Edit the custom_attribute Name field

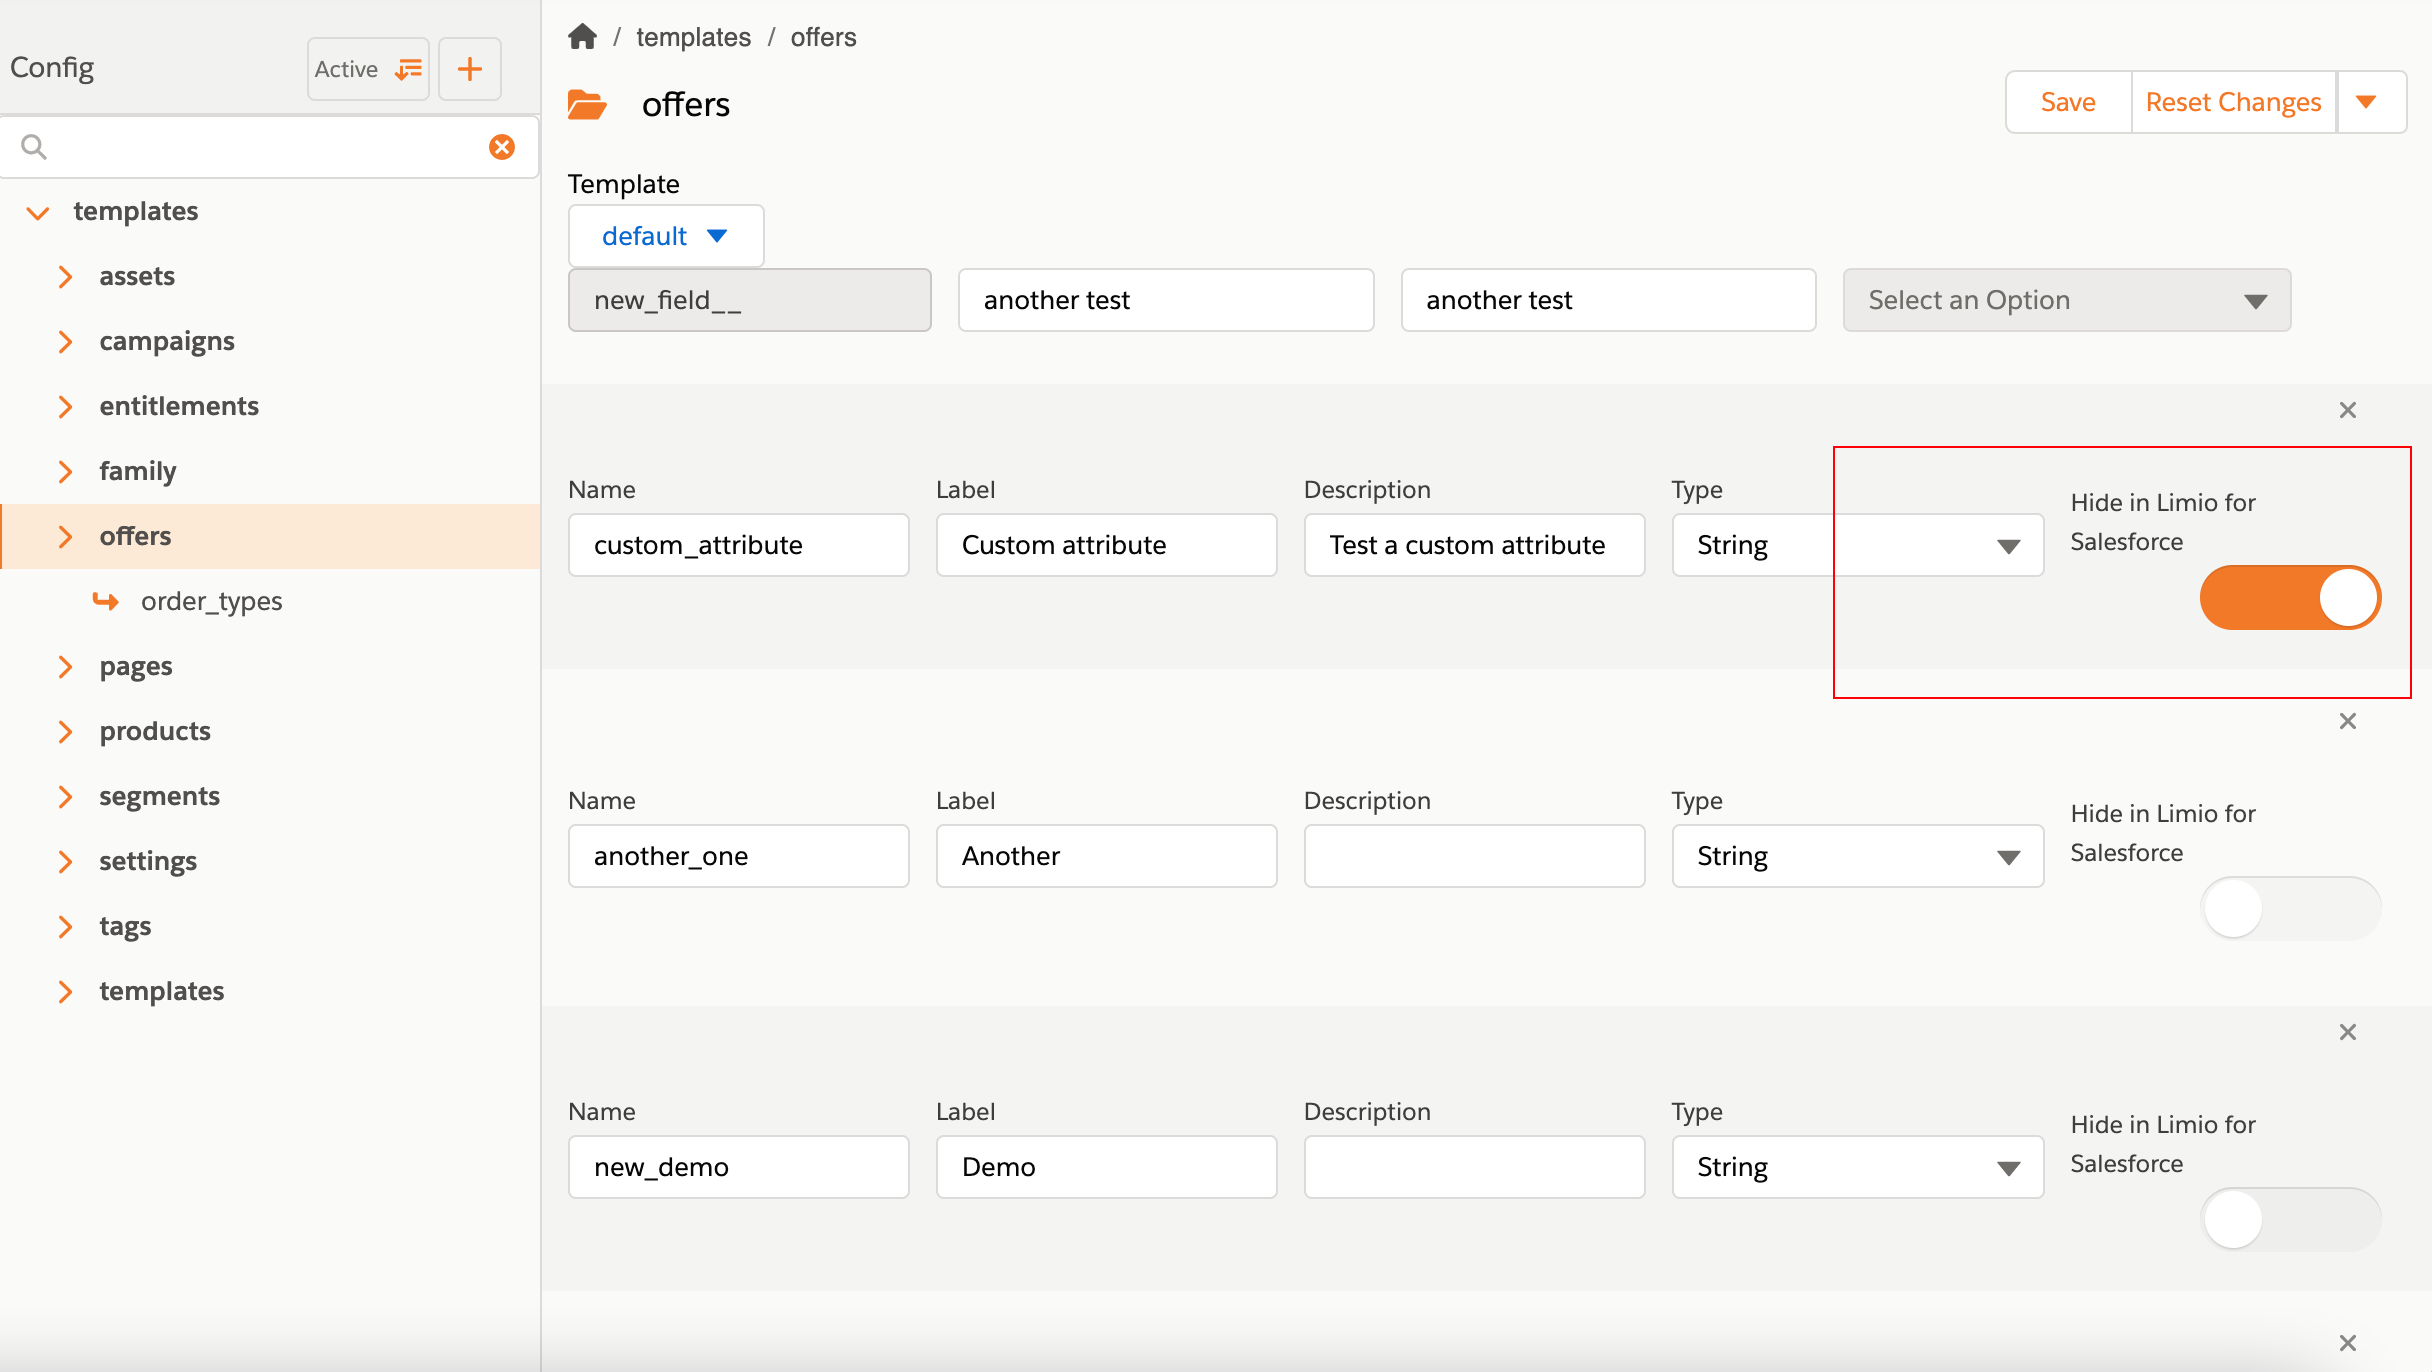click(x=739, y=545)
